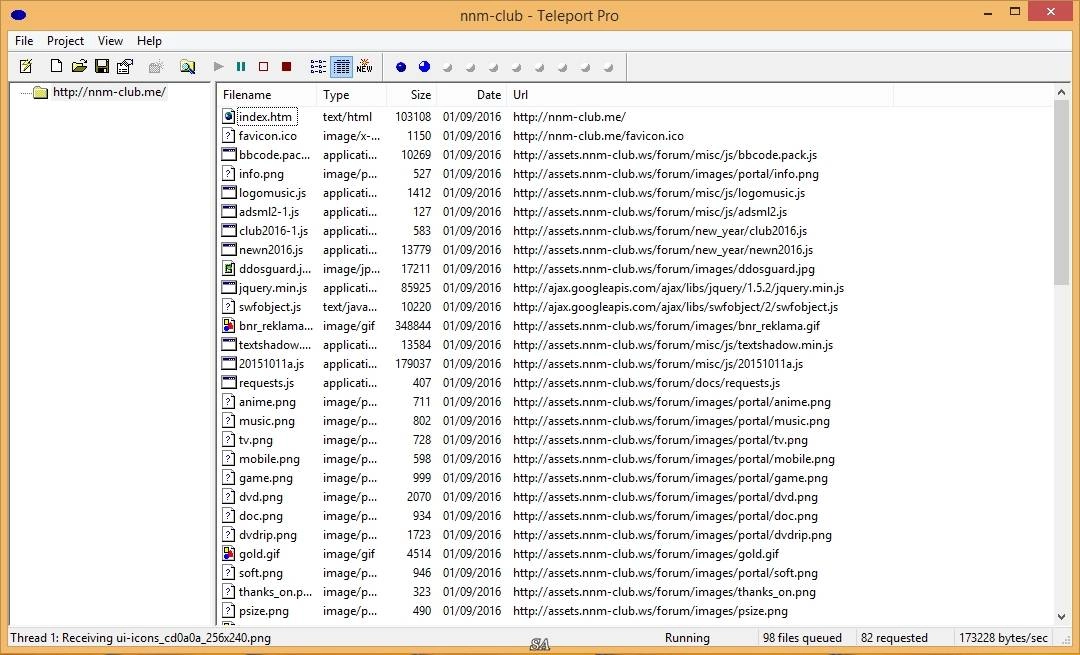The height and width of the screenshot is (655, 1080).
Task: Sort the list by Size column
Action: click(412, 95)
